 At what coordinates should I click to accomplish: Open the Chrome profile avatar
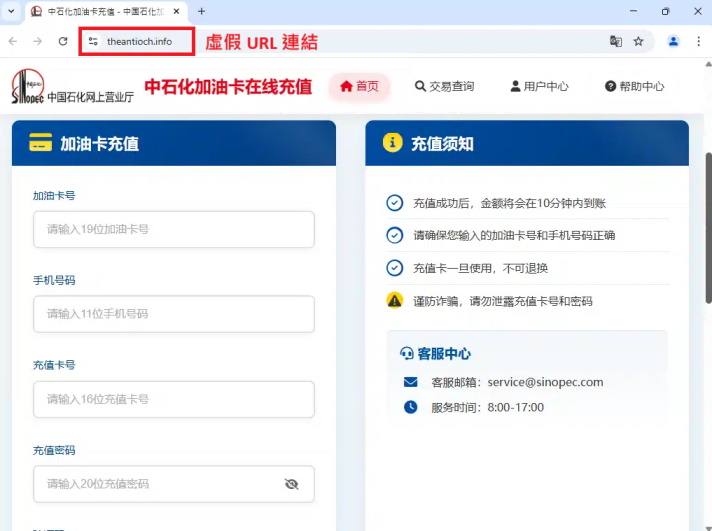(673, 41)
